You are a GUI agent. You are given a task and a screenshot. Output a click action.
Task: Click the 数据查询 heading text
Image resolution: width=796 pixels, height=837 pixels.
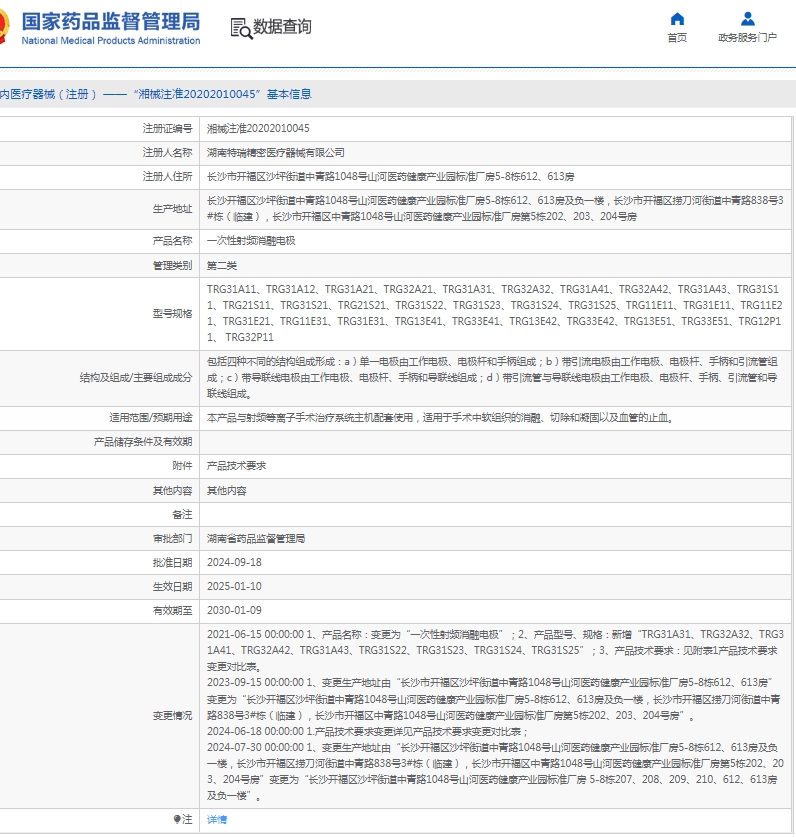click(282, 27)
